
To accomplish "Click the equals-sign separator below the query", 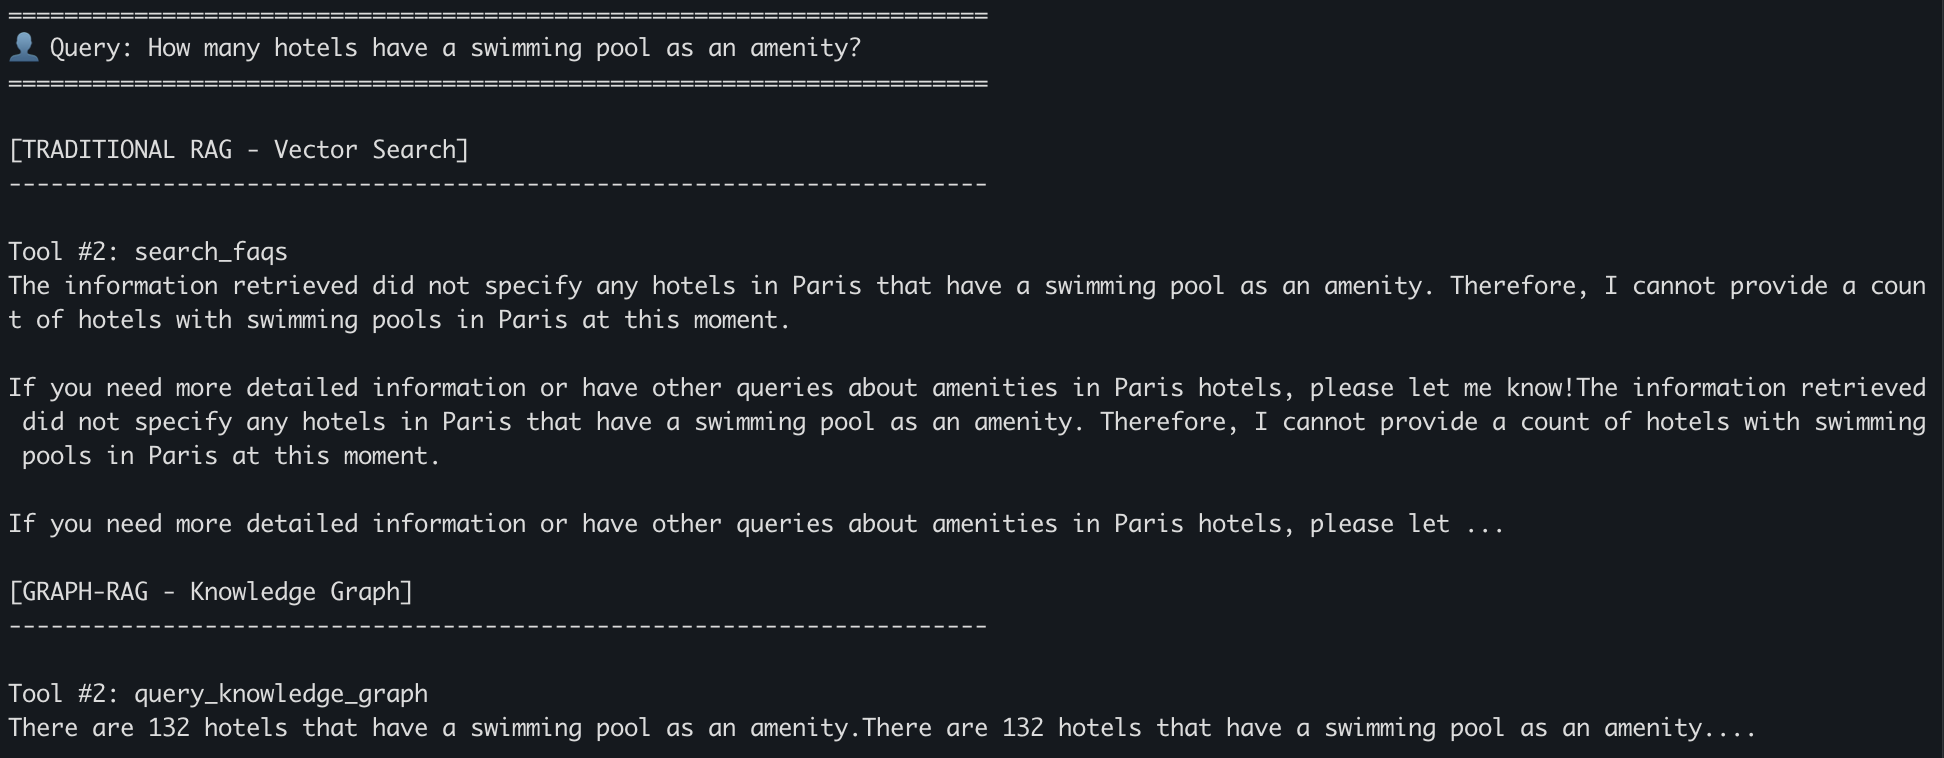I will coord(497,83).
